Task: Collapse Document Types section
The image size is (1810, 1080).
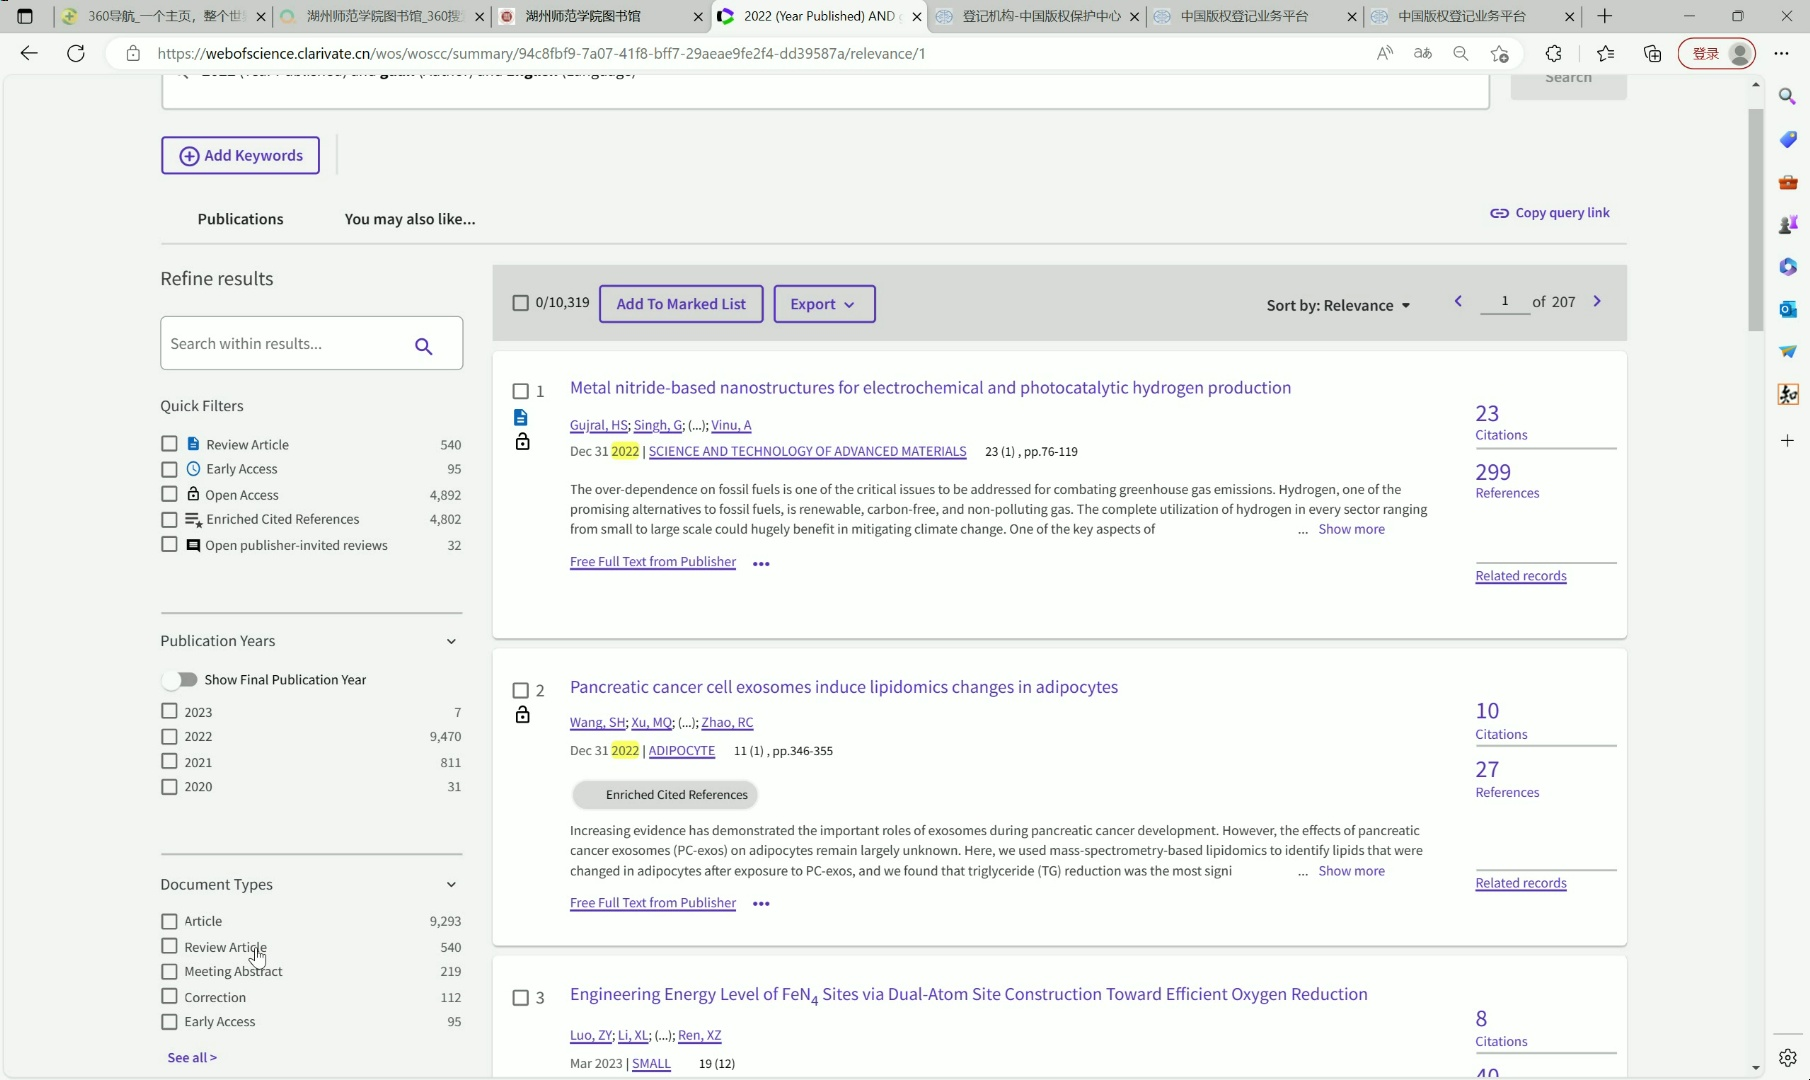Action: (x=451, y=885)
